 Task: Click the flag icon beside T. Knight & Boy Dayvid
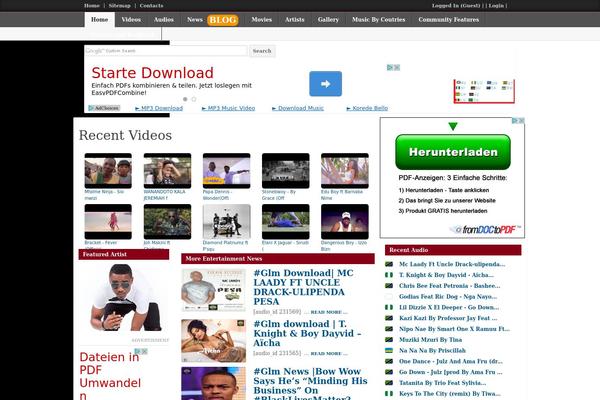click(x=389, y=275)
